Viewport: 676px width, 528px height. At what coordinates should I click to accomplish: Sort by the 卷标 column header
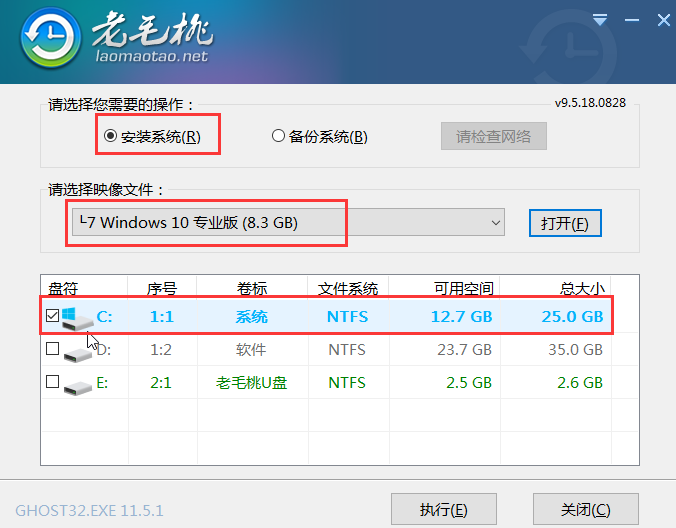pos(252,288)
